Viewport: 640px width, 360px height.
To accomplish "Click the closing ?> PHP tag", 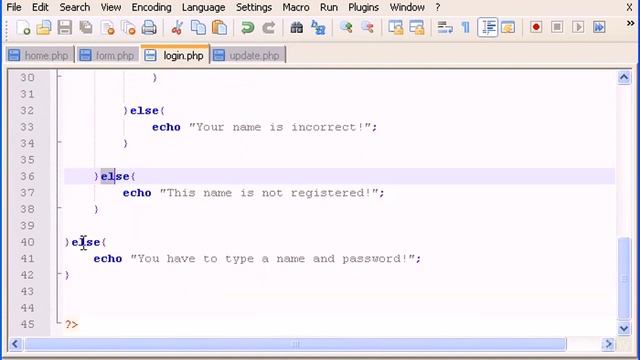I will click(71, 324).
